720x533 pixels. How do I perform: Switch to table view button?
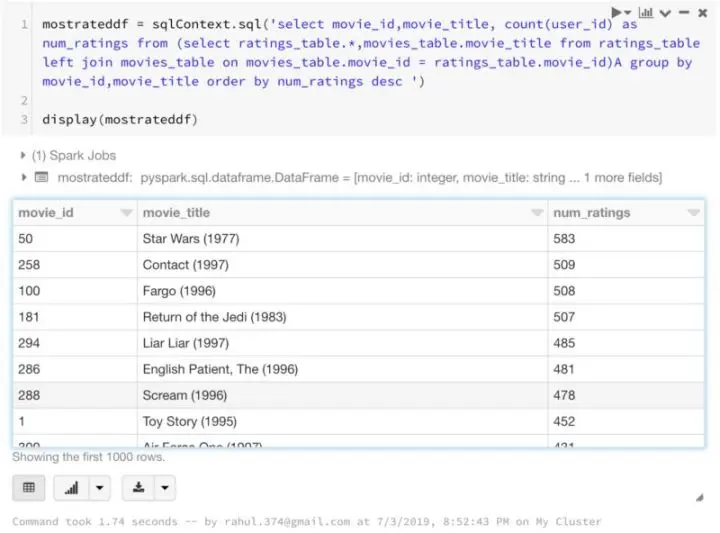pos(28,488)
